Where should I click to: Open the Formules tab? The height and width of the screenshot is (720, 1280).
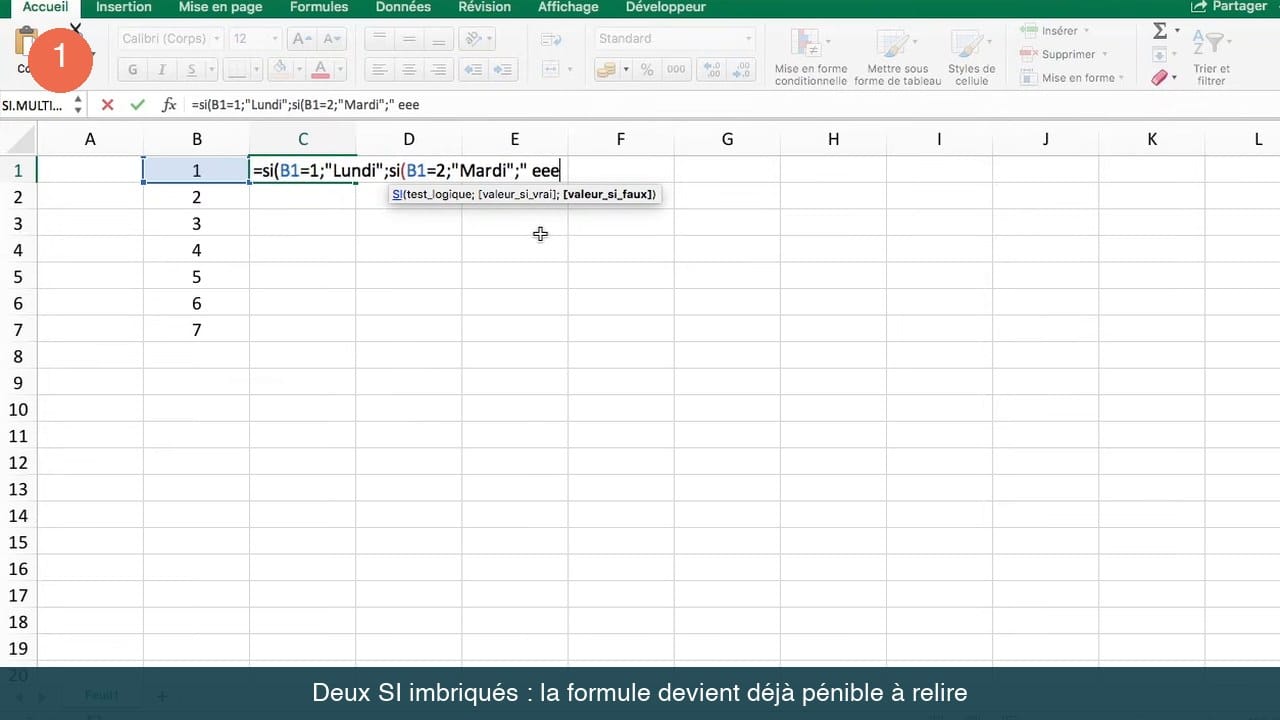click(x=319, y=7)
